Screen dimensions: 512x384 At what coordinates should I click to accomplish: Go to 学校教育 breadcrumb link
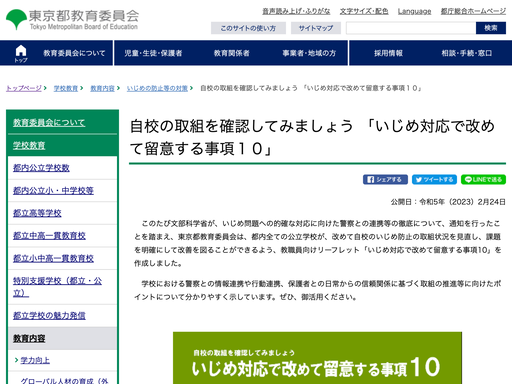[66, 88]
